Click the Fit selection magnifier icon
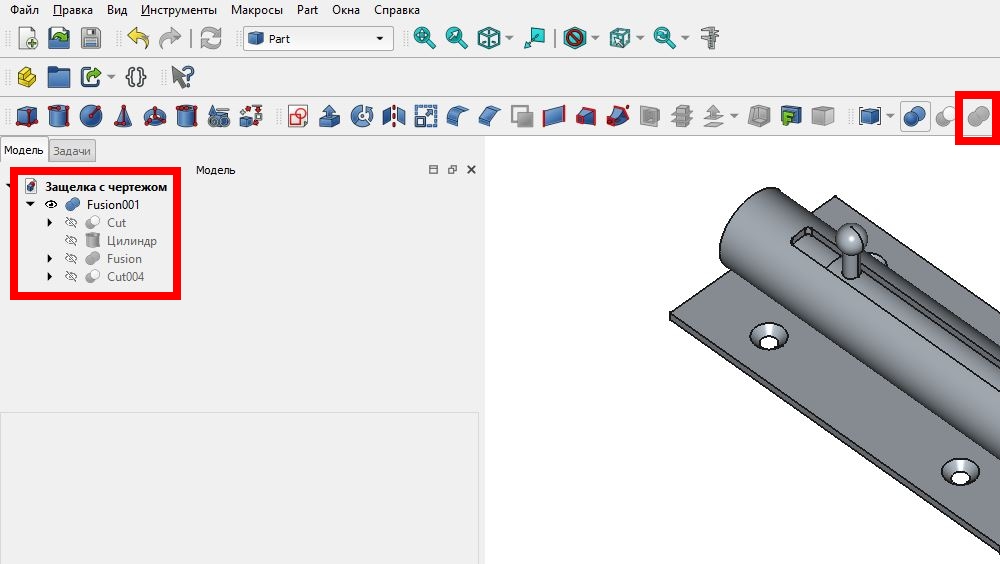The image size is (1000, 564). coord(456,38)
